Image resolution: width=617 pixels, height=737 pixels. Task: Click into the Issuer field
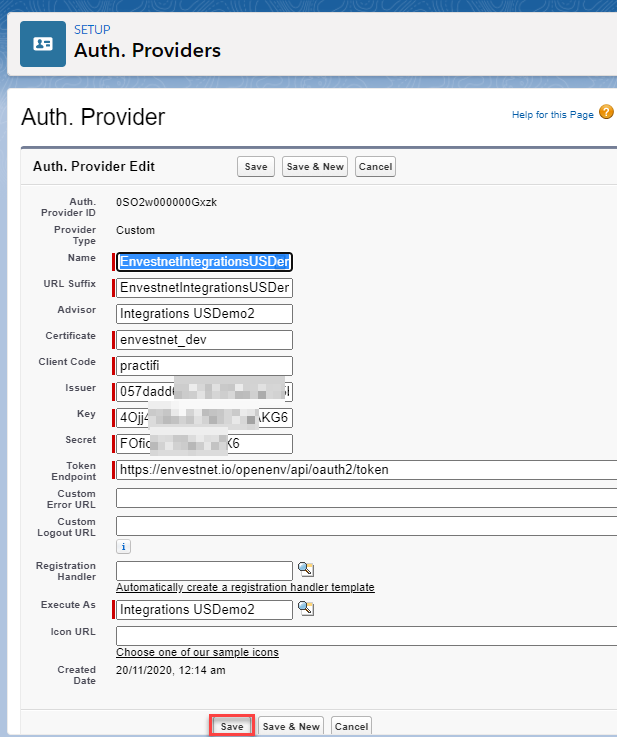click(204, 392)
